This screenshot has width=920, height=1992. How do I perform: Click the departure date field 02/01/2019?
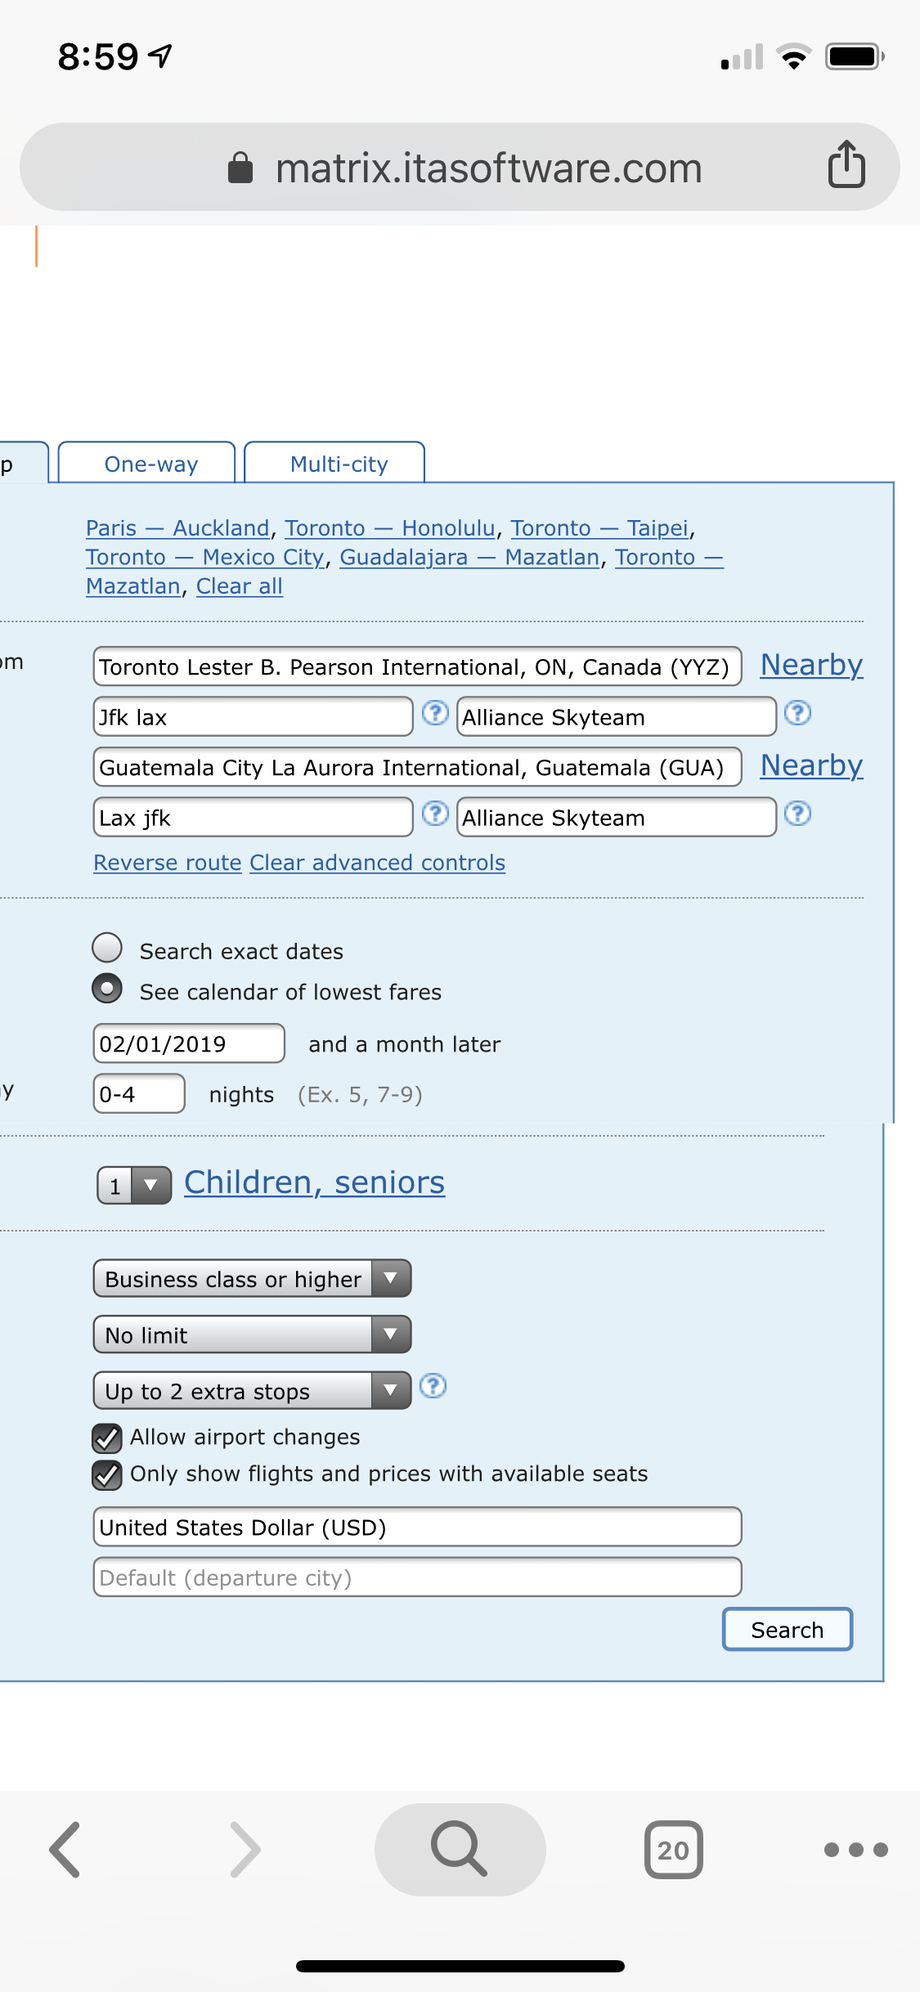click(x=189, y=1044)
